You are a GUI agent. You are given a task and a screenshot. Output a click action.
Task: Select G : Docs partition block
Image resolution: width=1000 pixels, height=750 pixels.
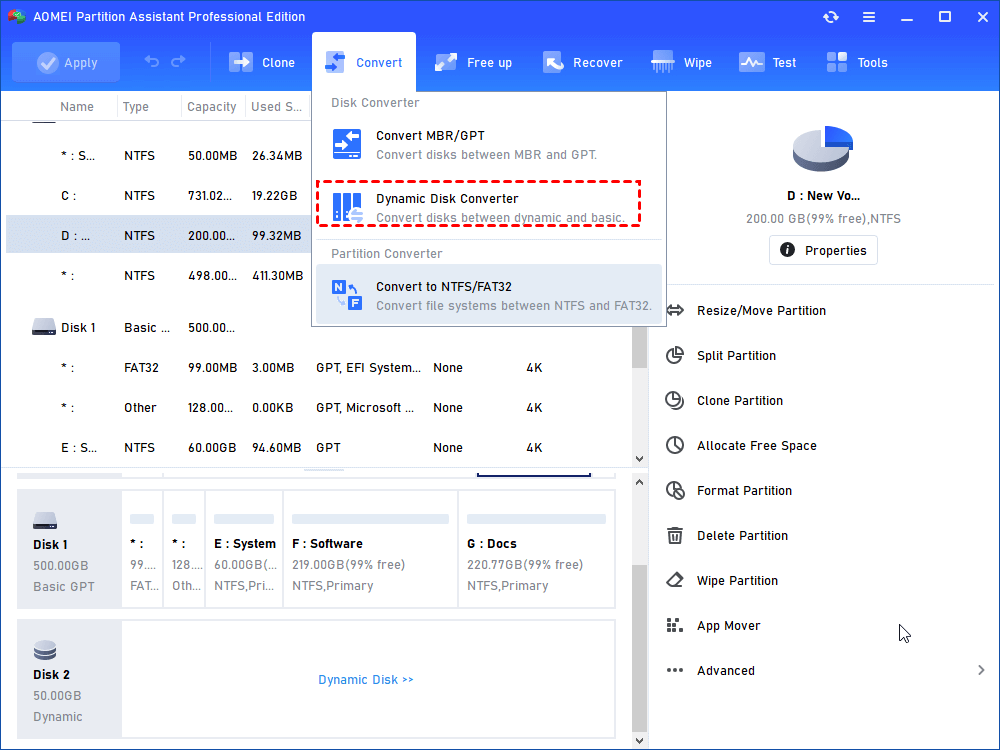(x=536, y=550)
